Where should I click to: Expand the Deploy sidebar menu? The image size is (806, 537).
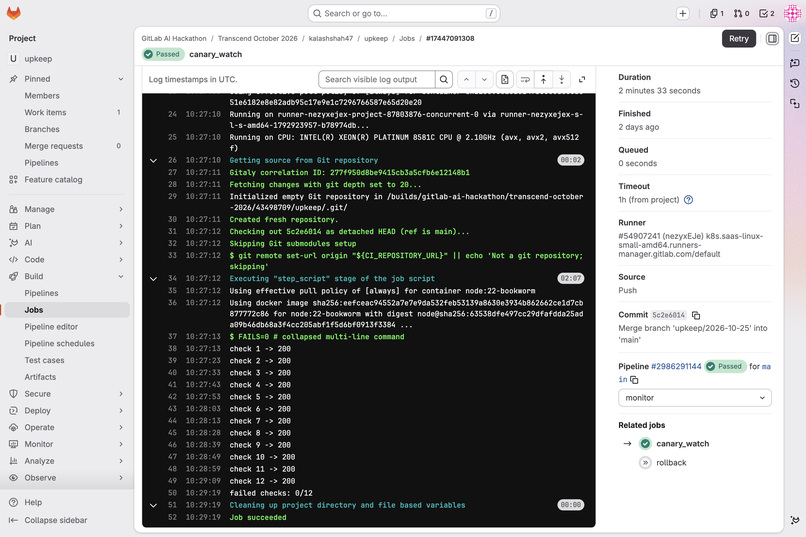[x=67, y=411]
